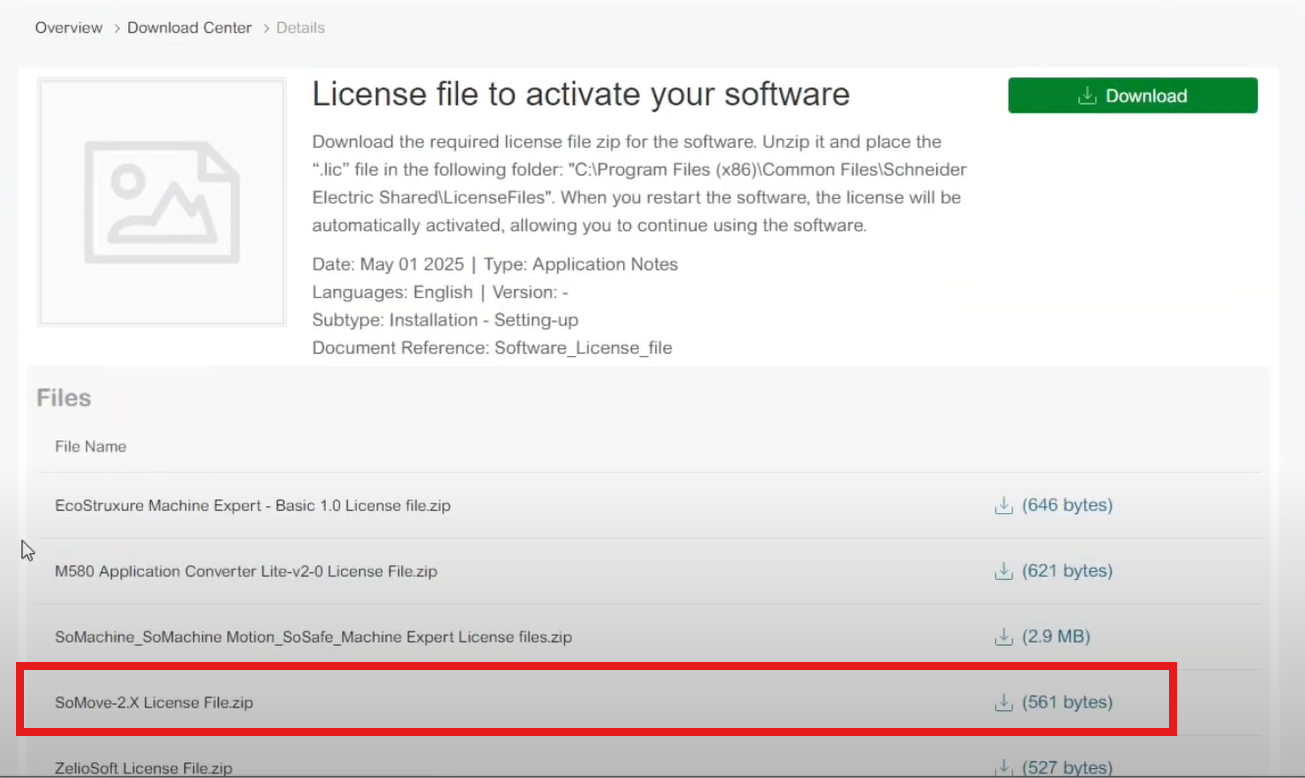
Task: Open M580 Application Converter Lite-v2-0 License File.zip
Action: pyautogui.click(x=246, y=572)
